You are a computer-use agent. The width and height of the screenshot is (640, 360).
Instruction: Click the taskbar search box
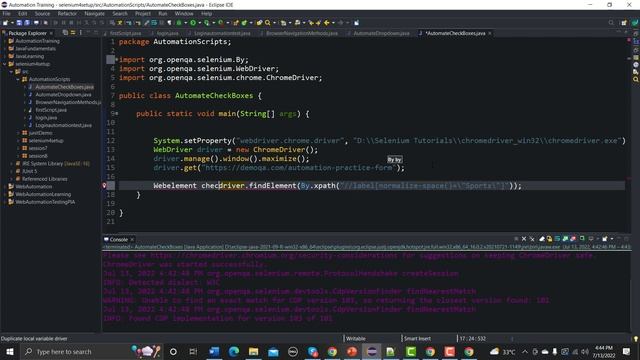pyautogui.click(x=91, y=351)
